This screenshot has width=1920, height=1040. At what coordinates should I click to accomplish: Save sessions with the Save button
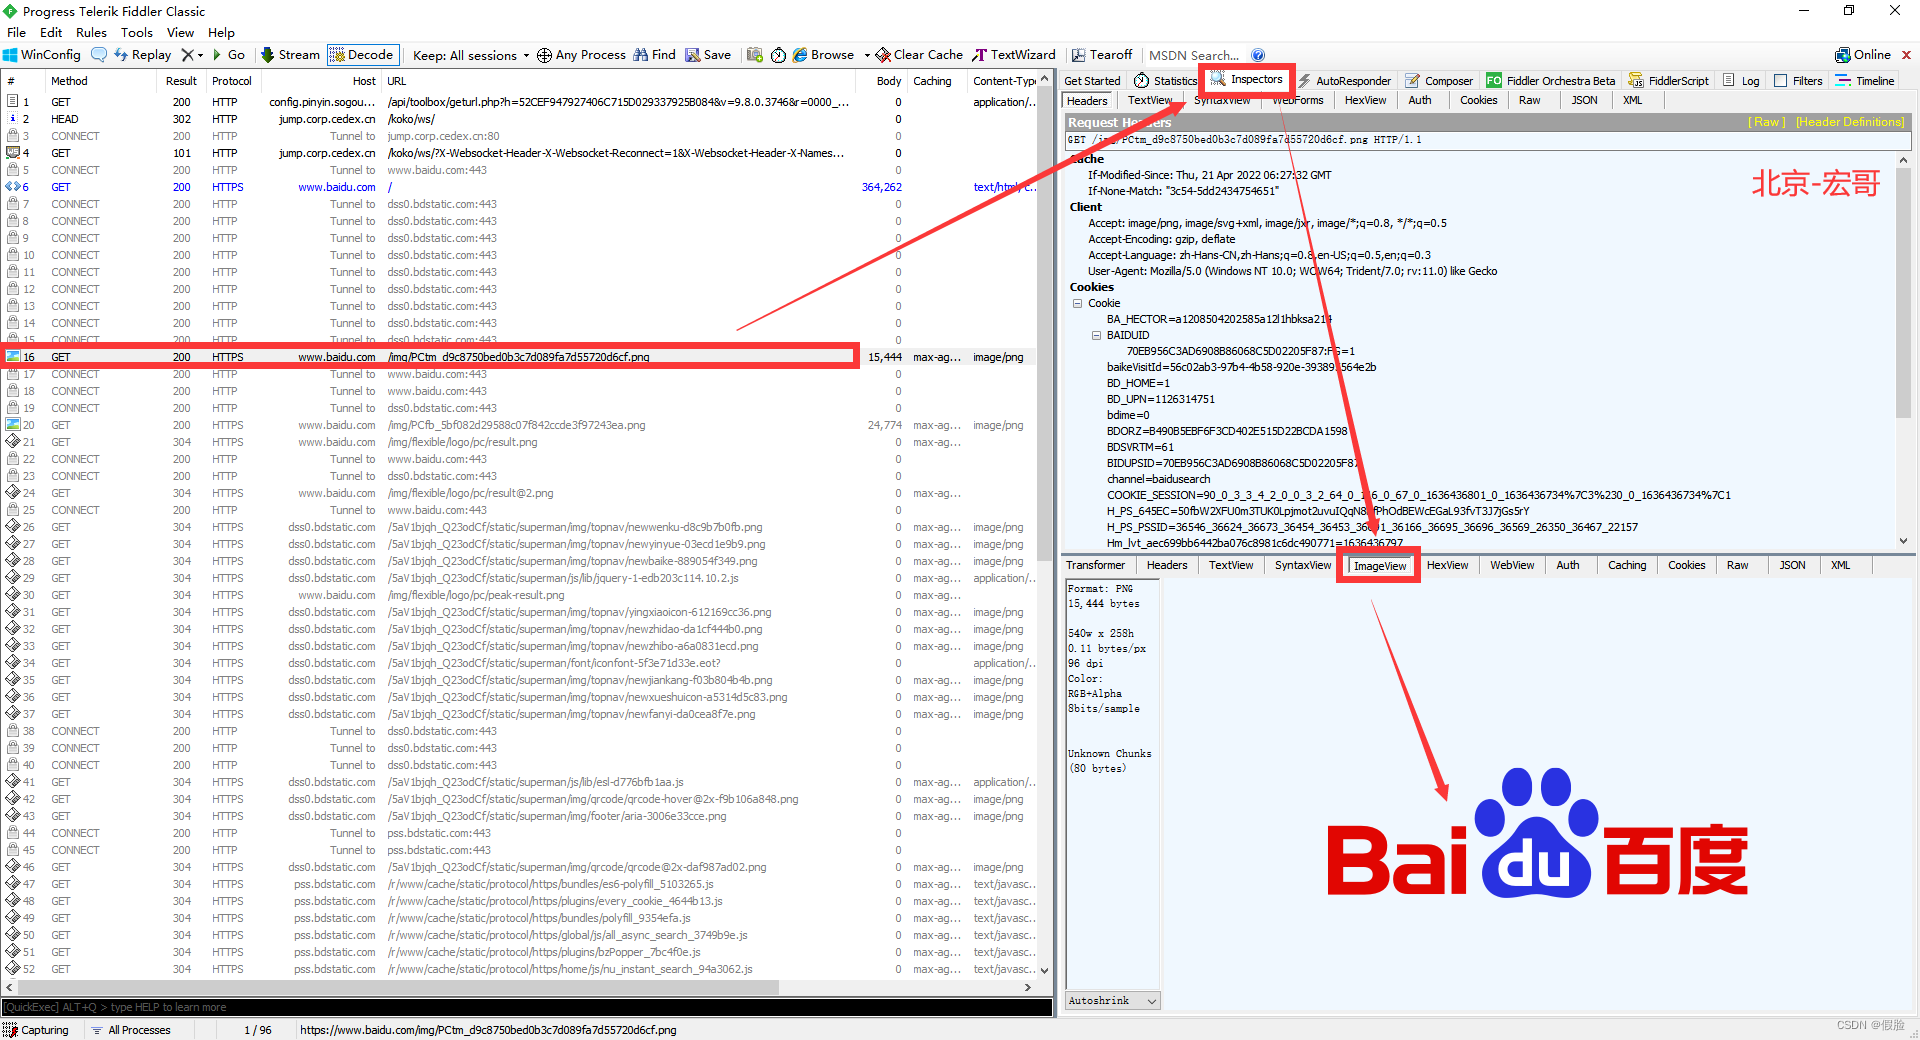coord(708,55)
